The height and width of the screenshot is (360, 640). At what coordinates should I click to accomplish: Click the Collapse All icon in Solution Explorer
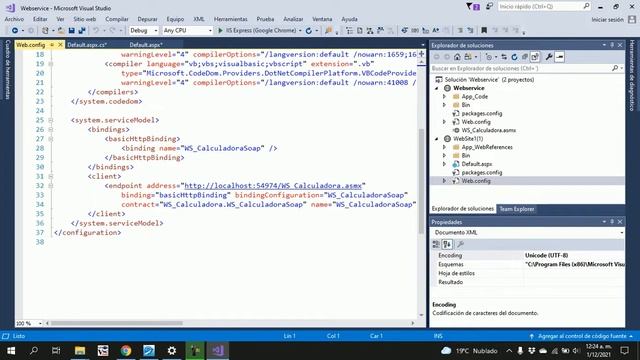[x=525, y=57]
